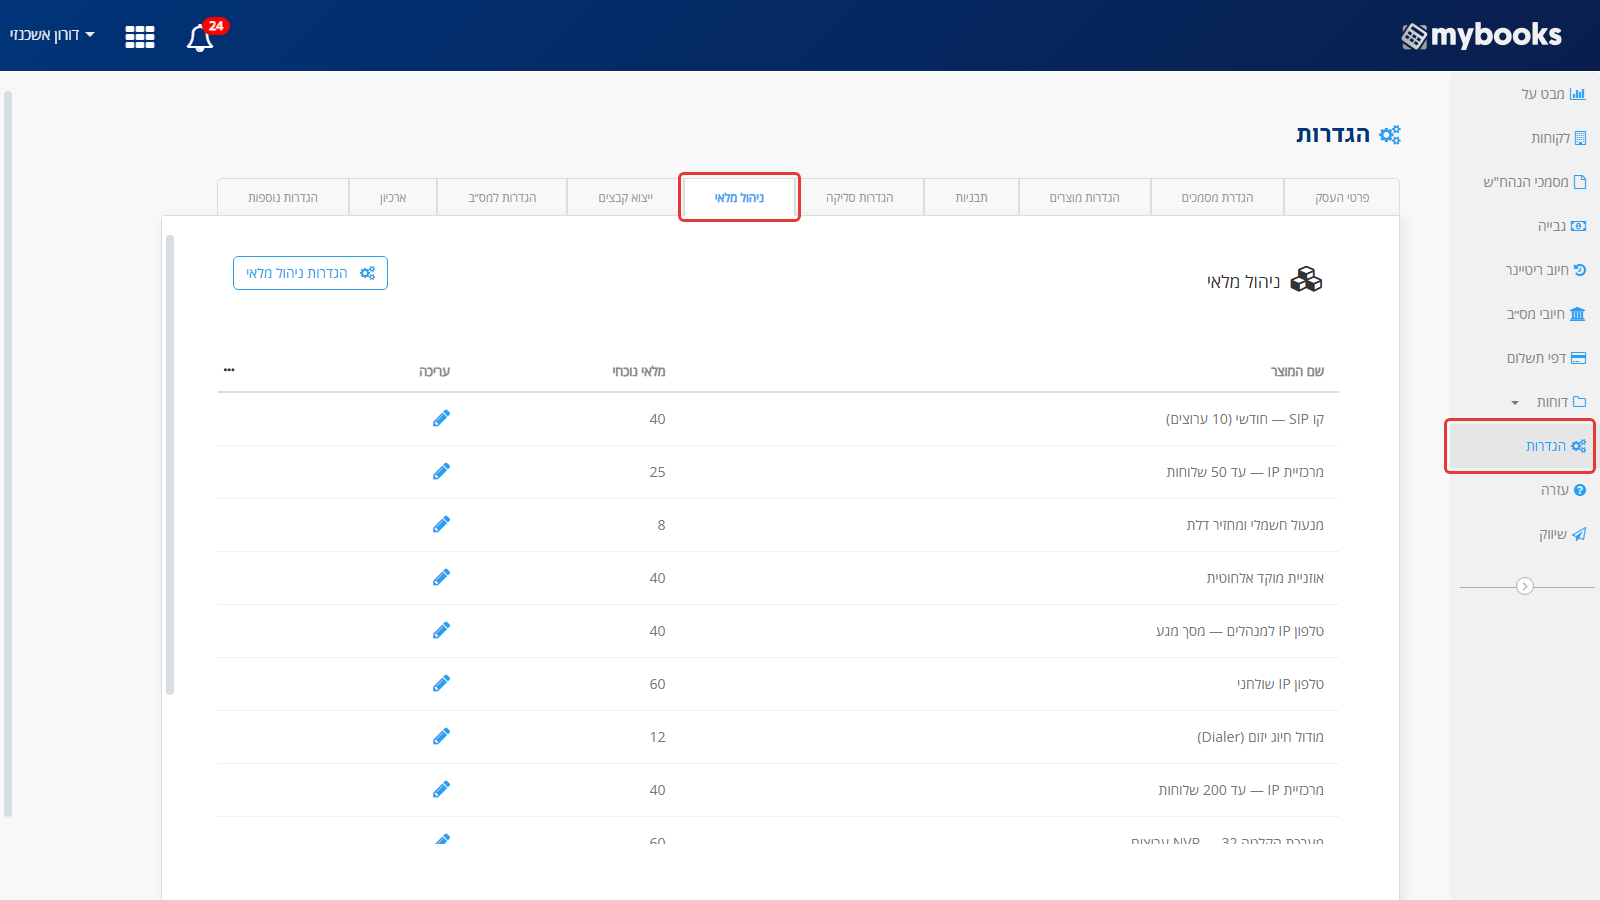
Task: Open מבט על dashboard in sidebar
Action: (x=1553, y=94)
